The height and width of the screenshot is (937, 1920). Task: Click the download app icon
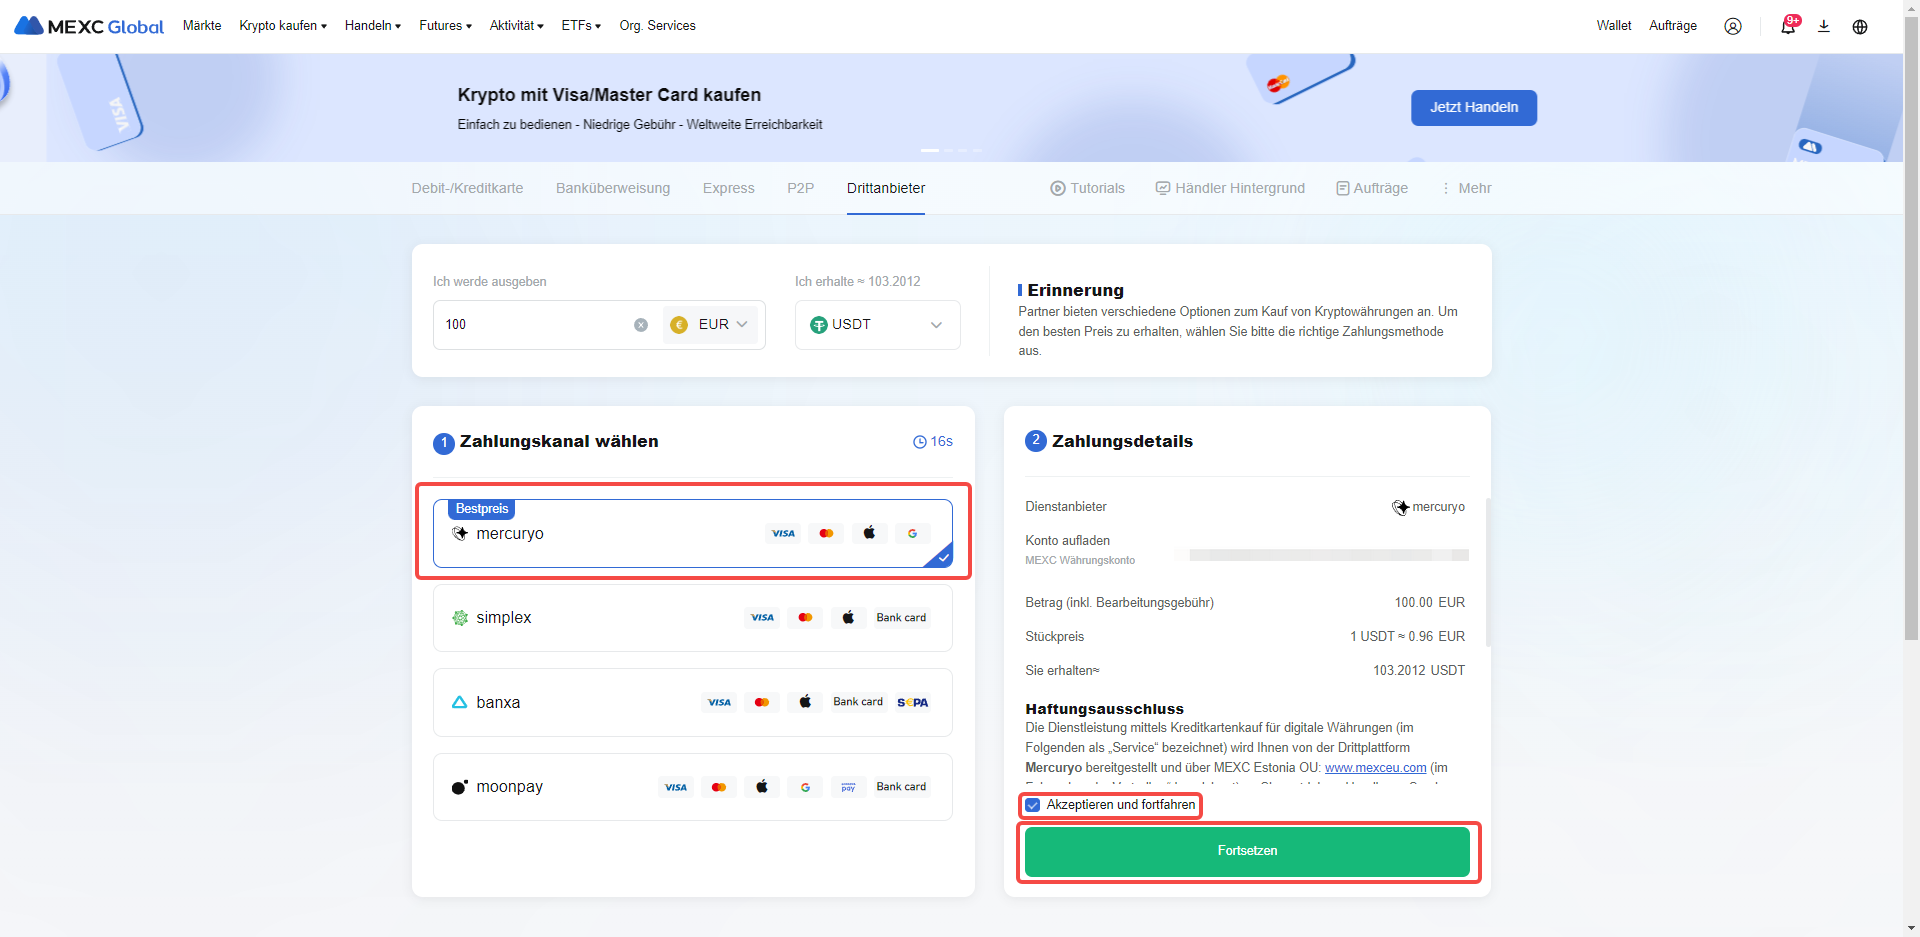(x=1824, y=26)
